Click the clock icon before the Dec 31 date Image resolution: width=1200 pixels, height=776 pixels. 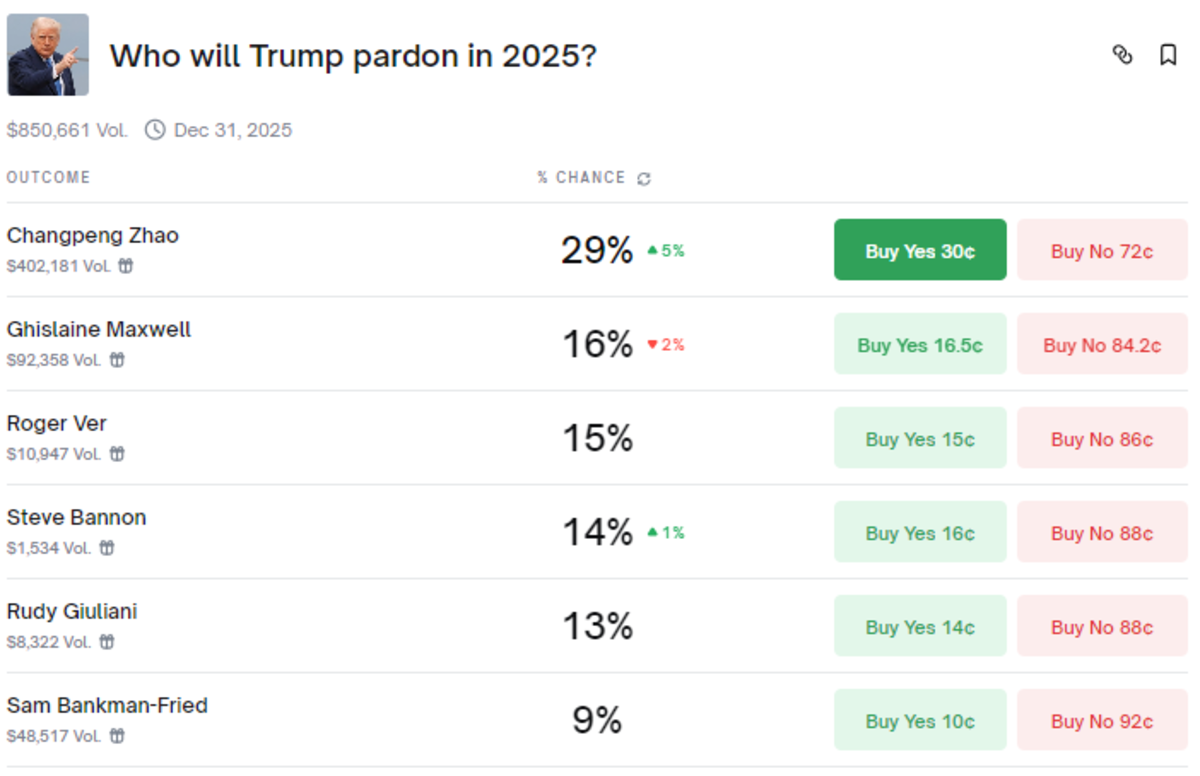[x=155, y=130]
